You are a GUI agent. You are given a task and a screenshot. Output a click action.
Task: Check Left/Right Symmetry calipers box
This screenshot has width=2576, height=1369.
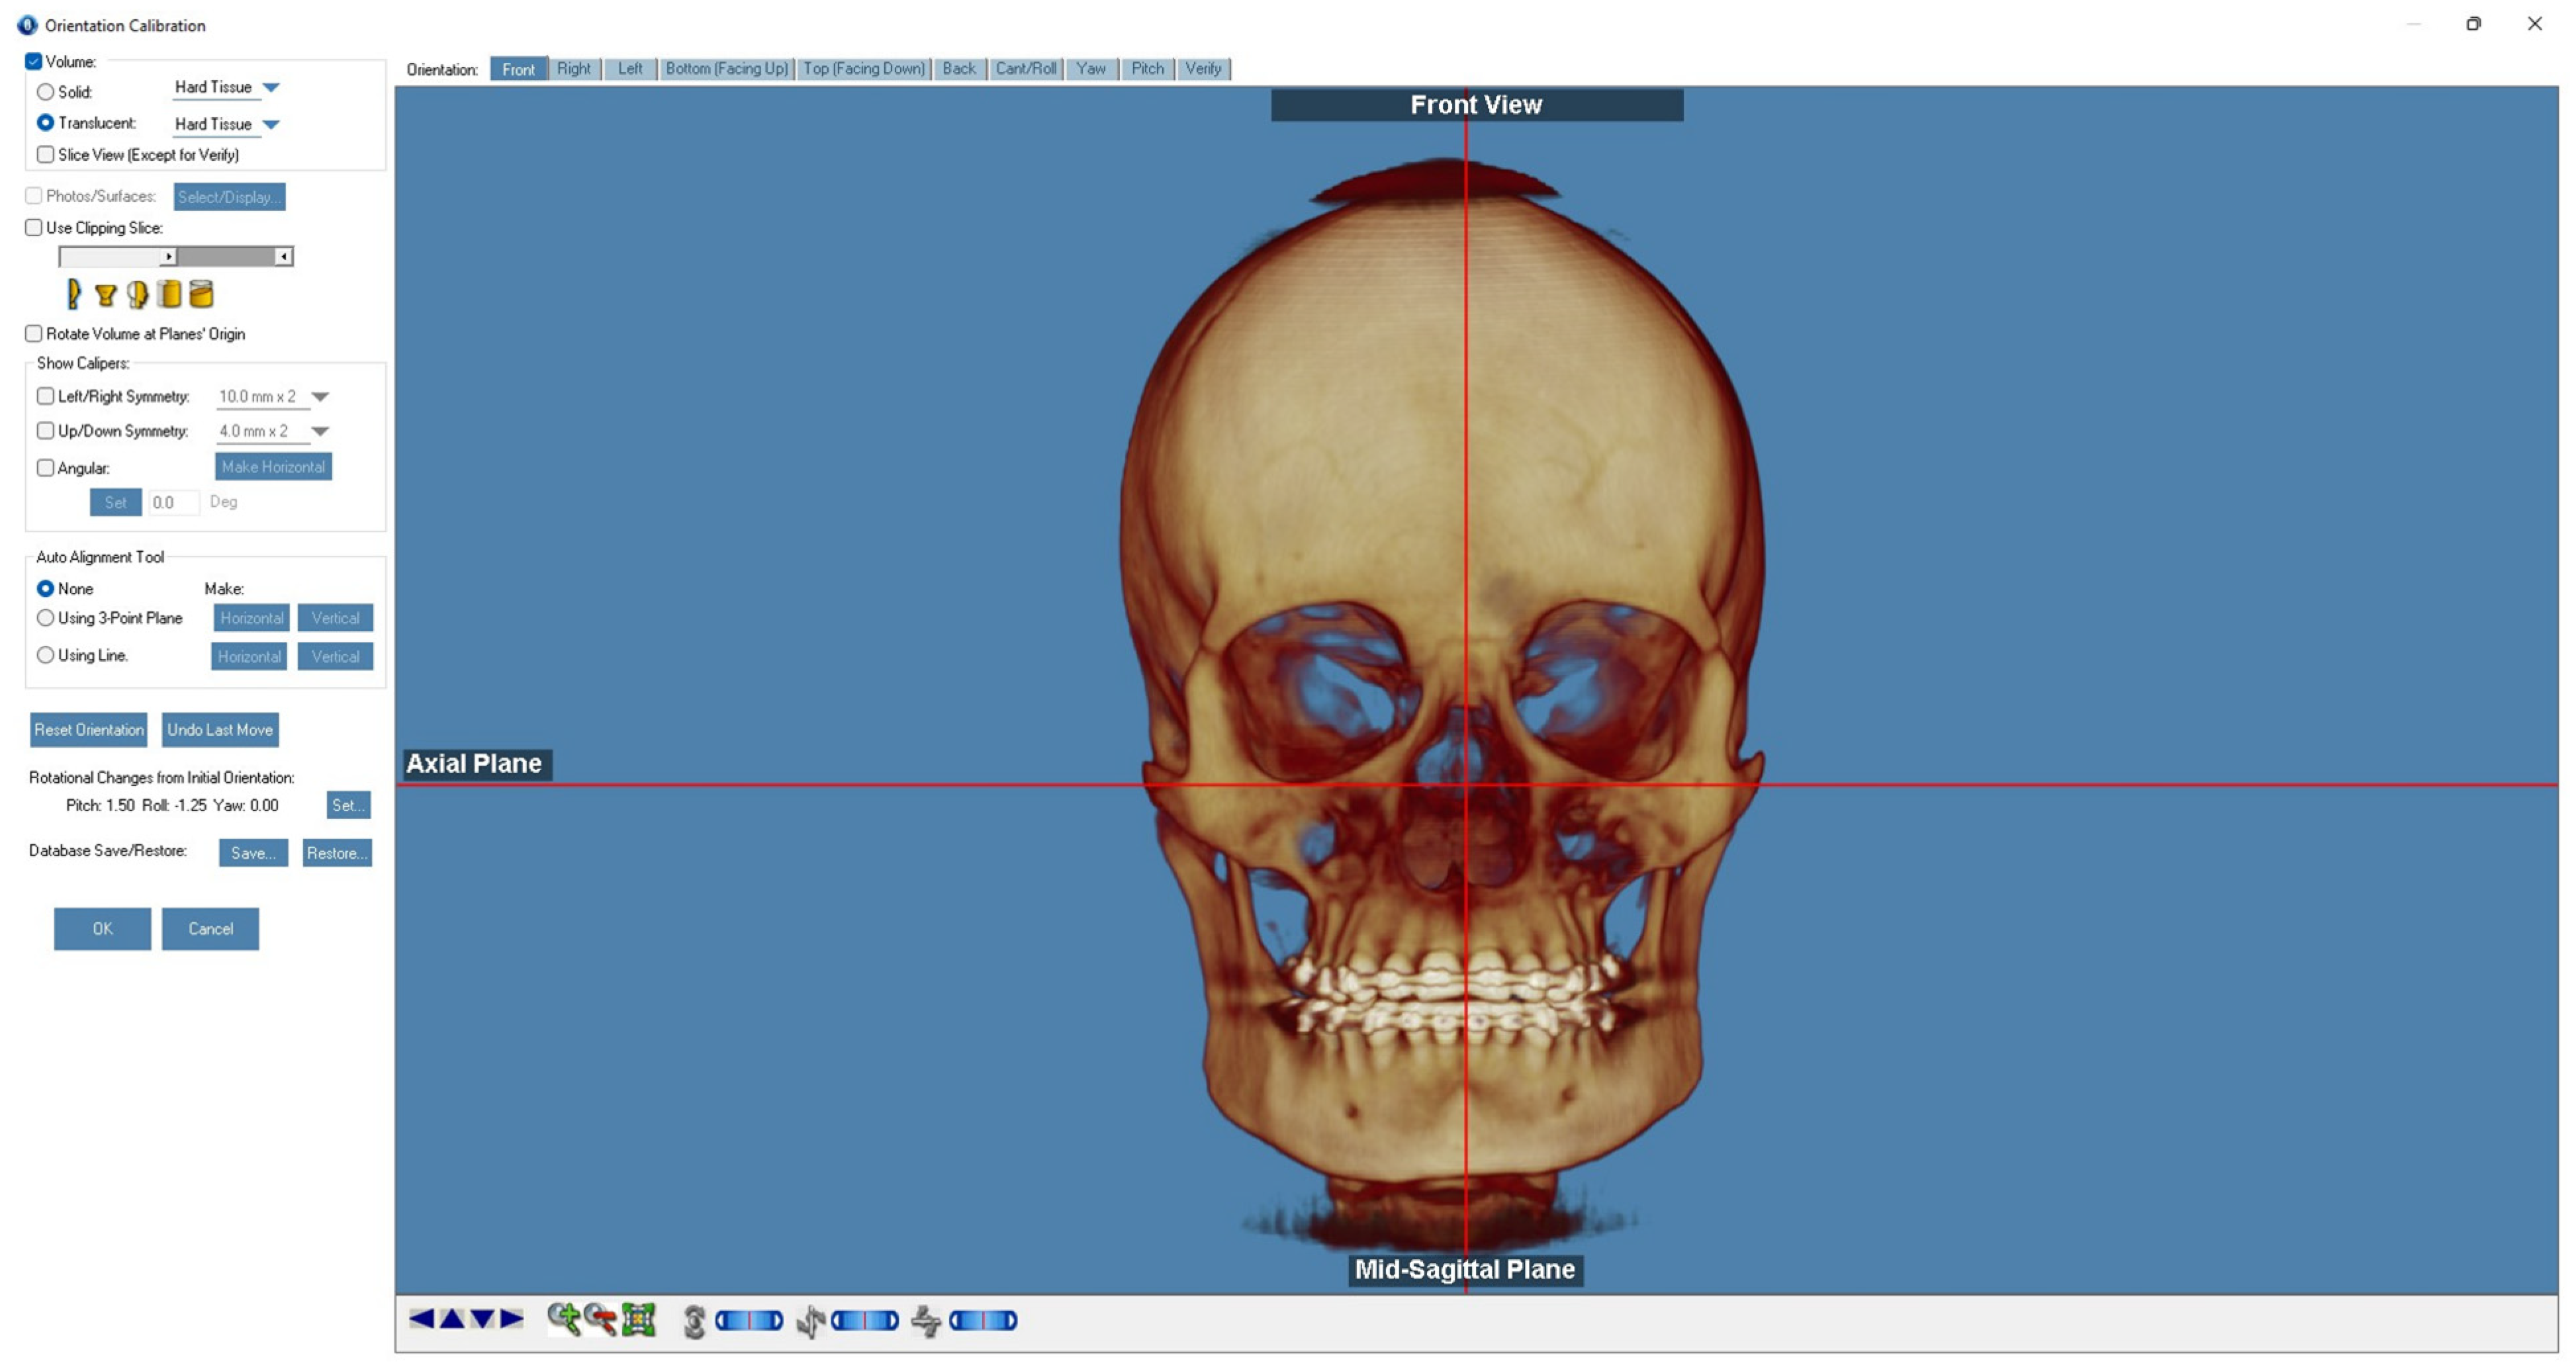[46, 397]
